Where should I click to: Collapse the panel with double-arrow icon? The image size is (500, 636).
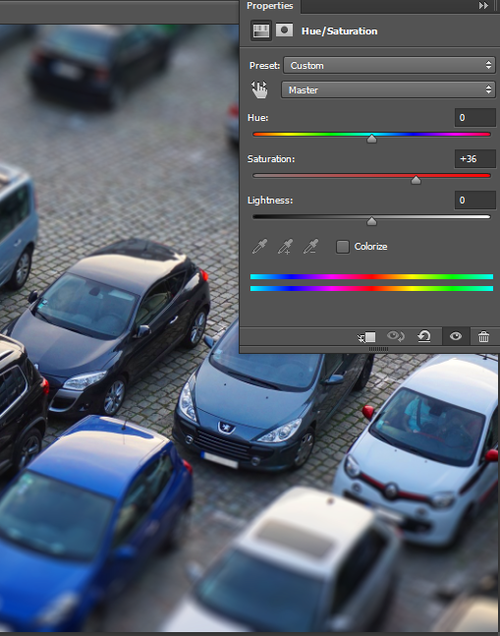coord(483,6)
